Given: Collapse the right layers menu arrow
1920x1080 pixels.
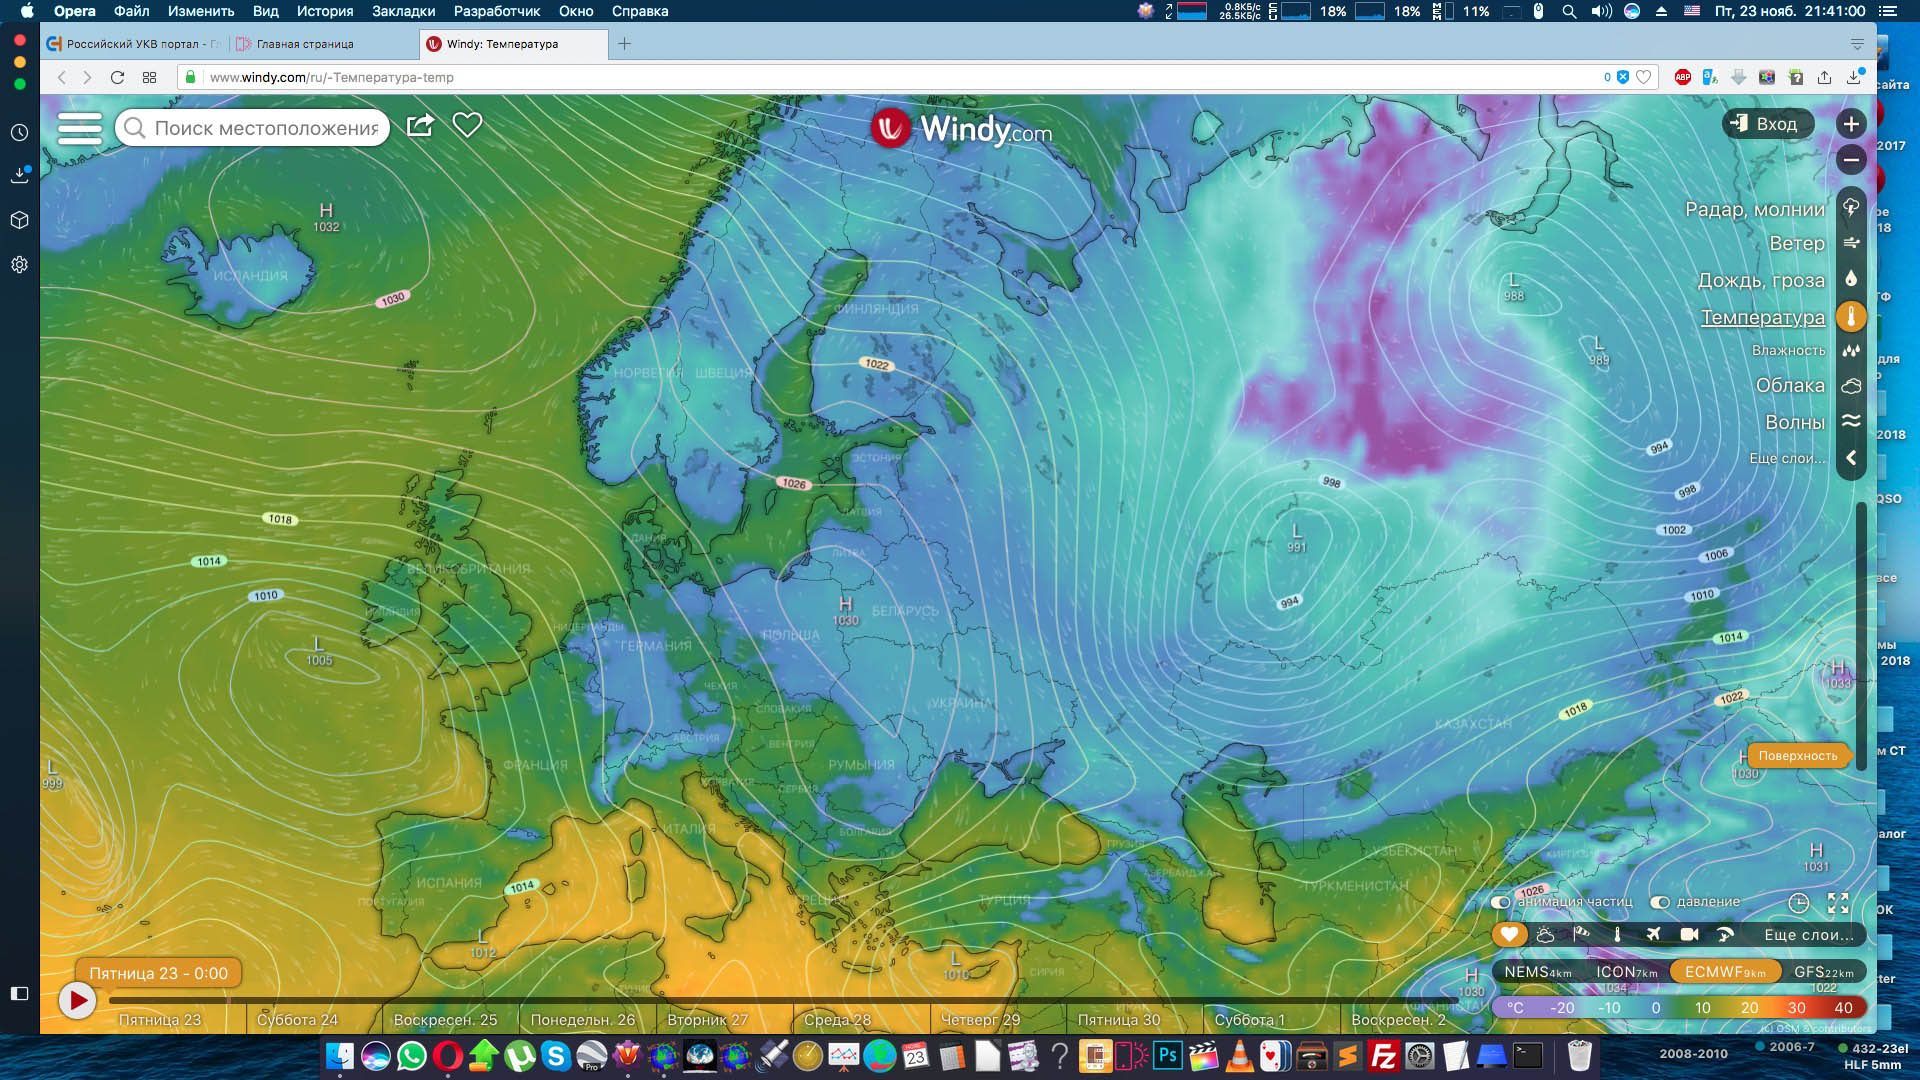Looking at the screenshot, I should click(x=1851, y=458).
